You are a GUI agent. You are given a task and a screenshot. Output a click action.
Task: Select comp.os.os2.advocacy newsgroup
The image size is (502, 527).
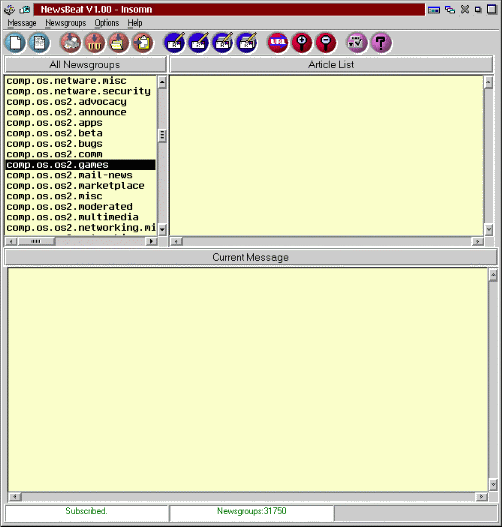point(80,102)
